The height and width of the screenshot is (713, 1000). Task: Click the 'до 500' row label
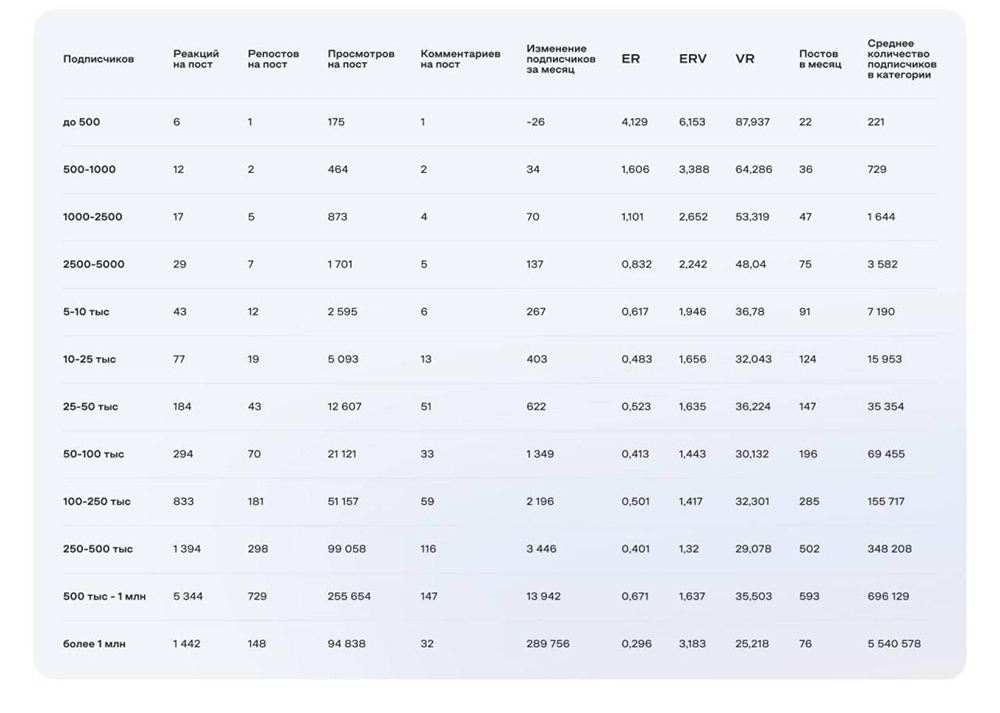pos(81,122)
